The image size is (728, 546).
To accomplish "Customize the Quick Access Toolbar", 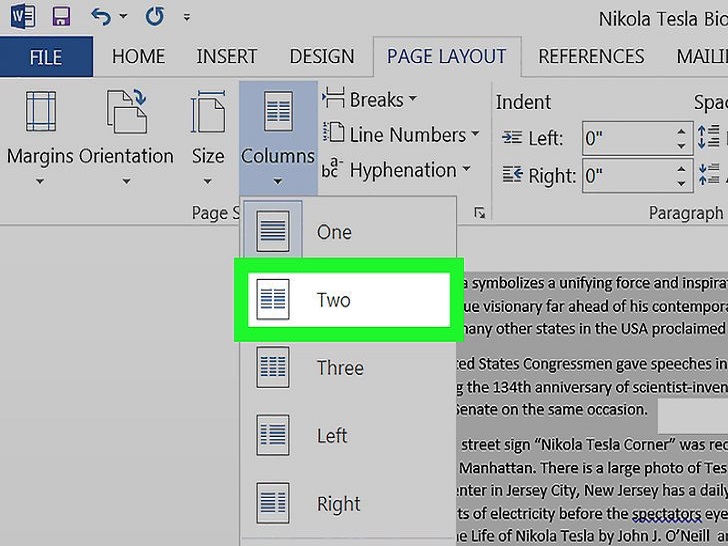I will point(187,18).
